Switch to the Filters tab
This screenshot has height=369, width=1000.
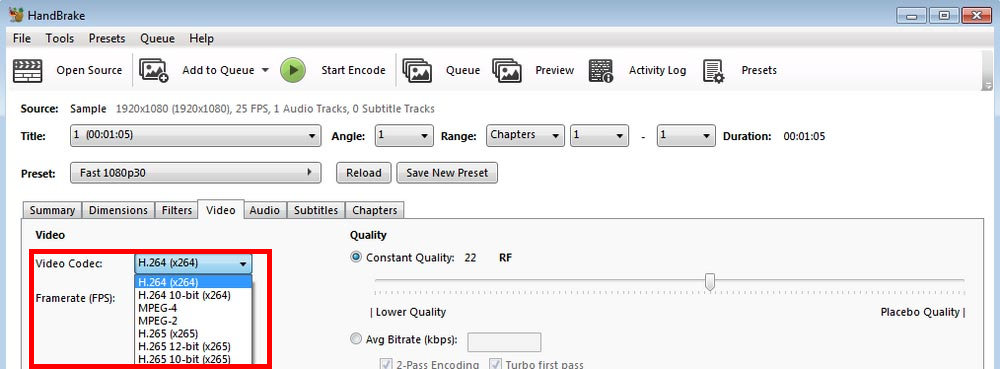pos(177,210)
